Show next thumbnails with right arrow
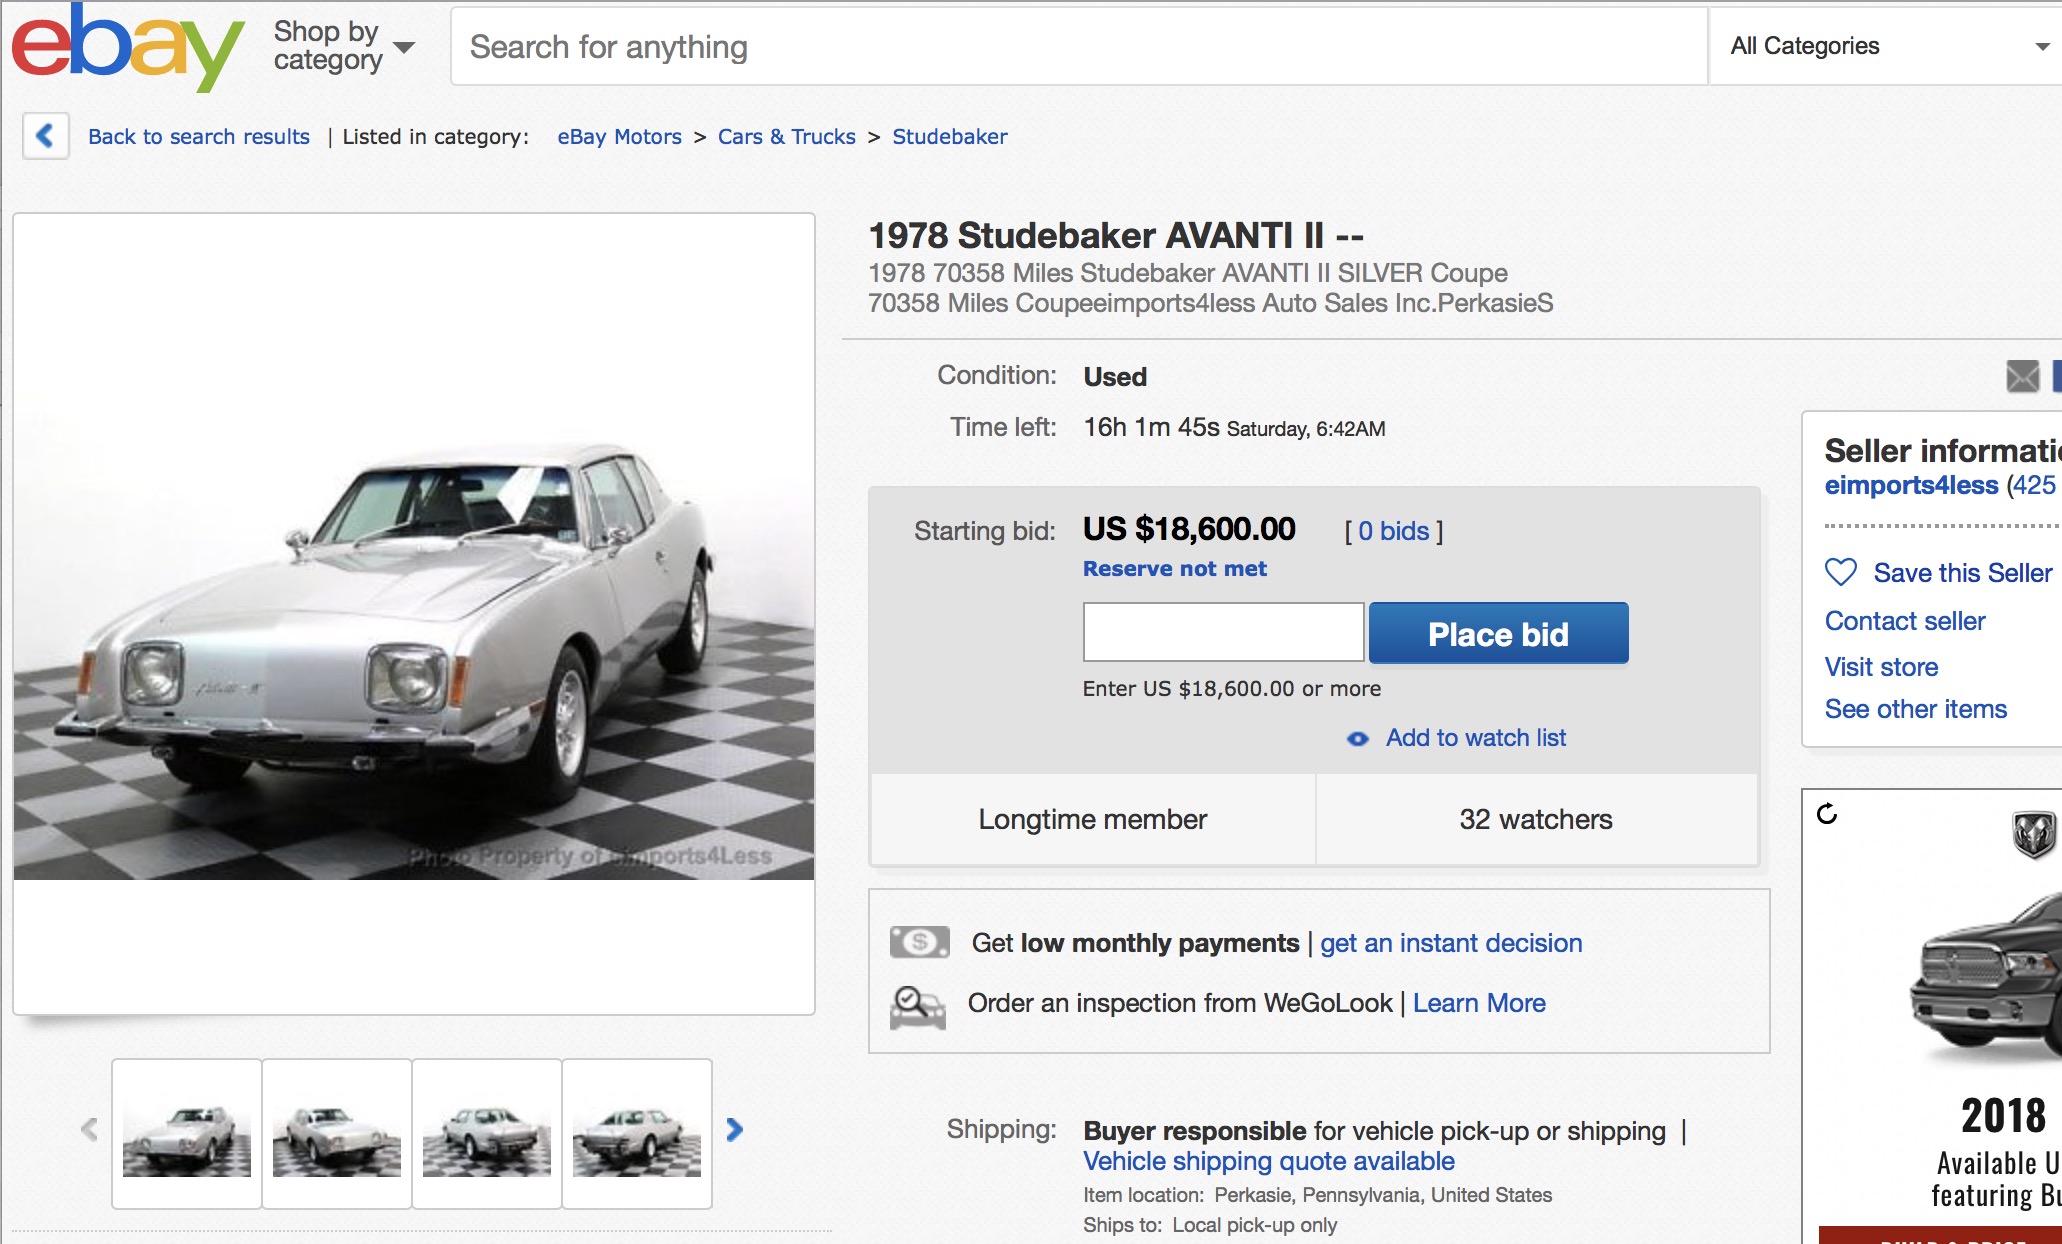Screen dimensions: 2062x1244 (x=735, y=1130)
